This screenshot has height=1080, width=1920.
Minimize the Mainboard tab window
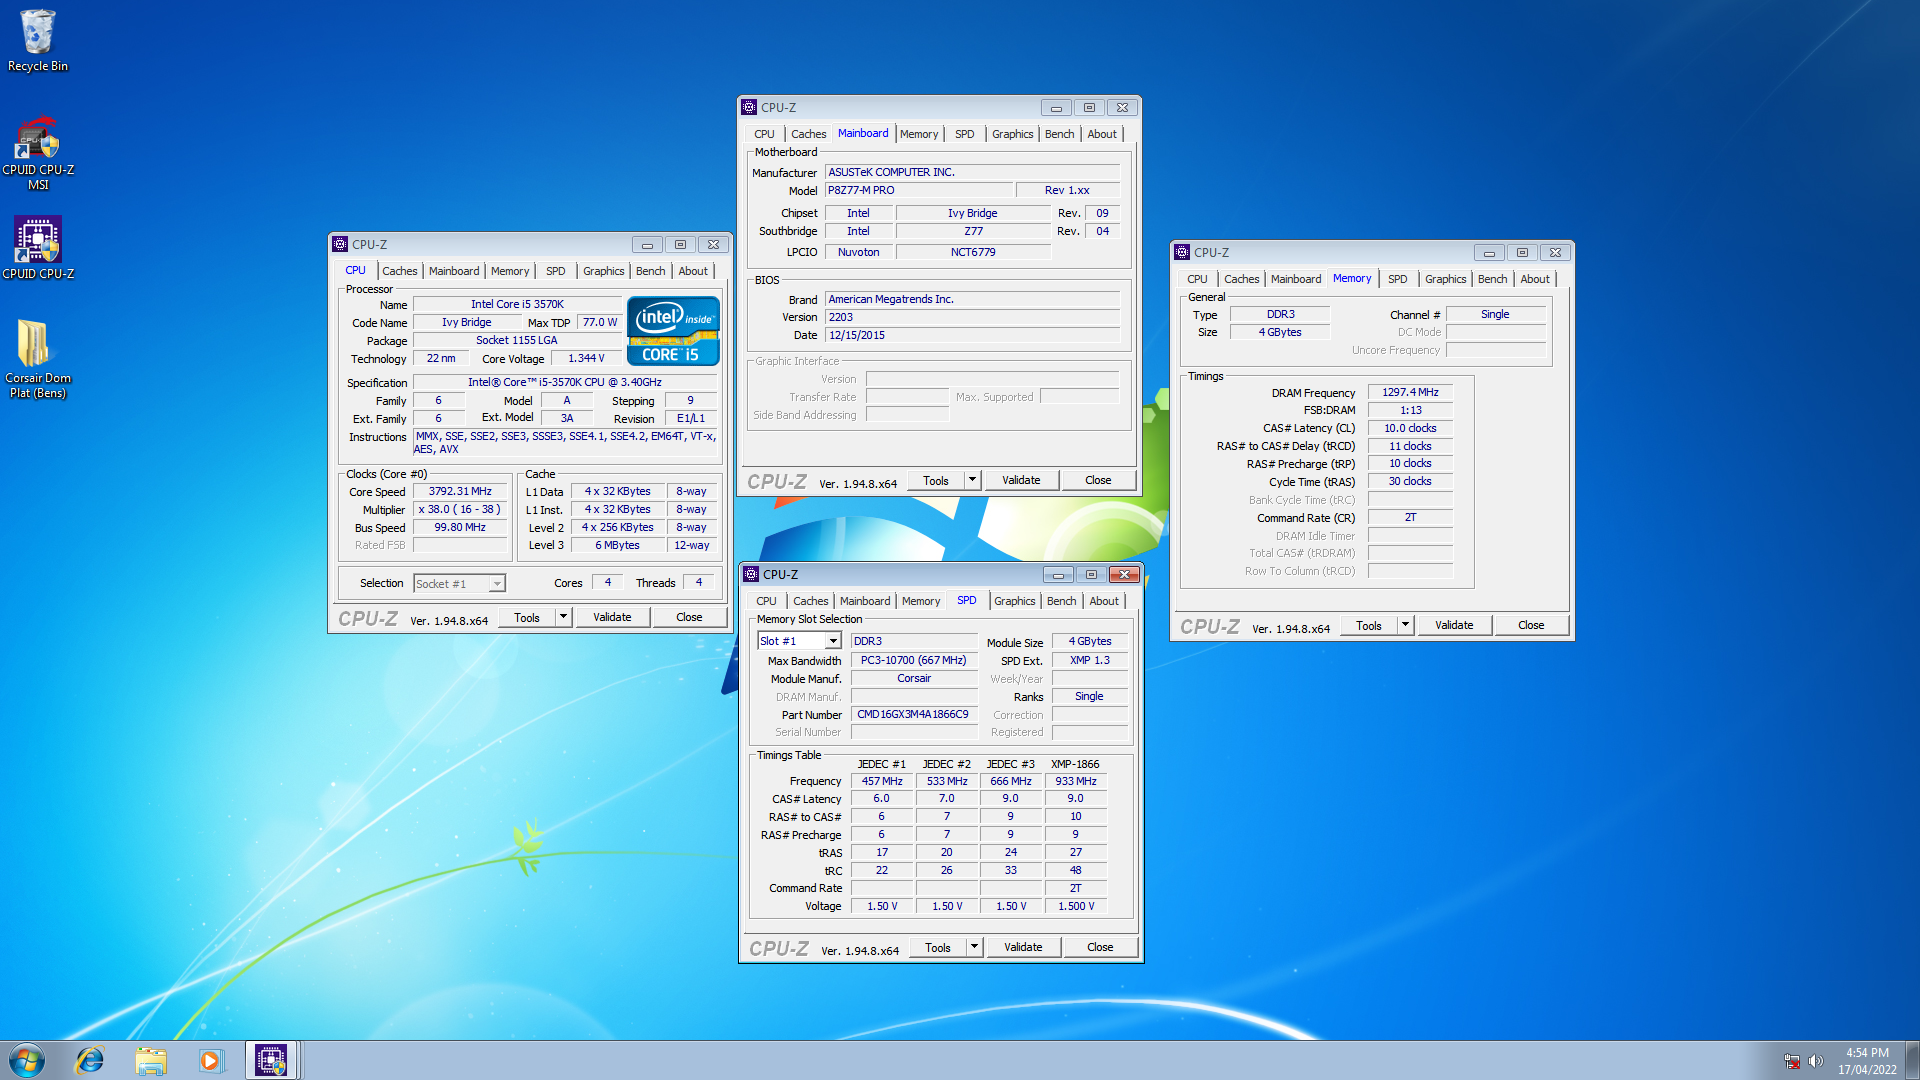click(1056, 108)
